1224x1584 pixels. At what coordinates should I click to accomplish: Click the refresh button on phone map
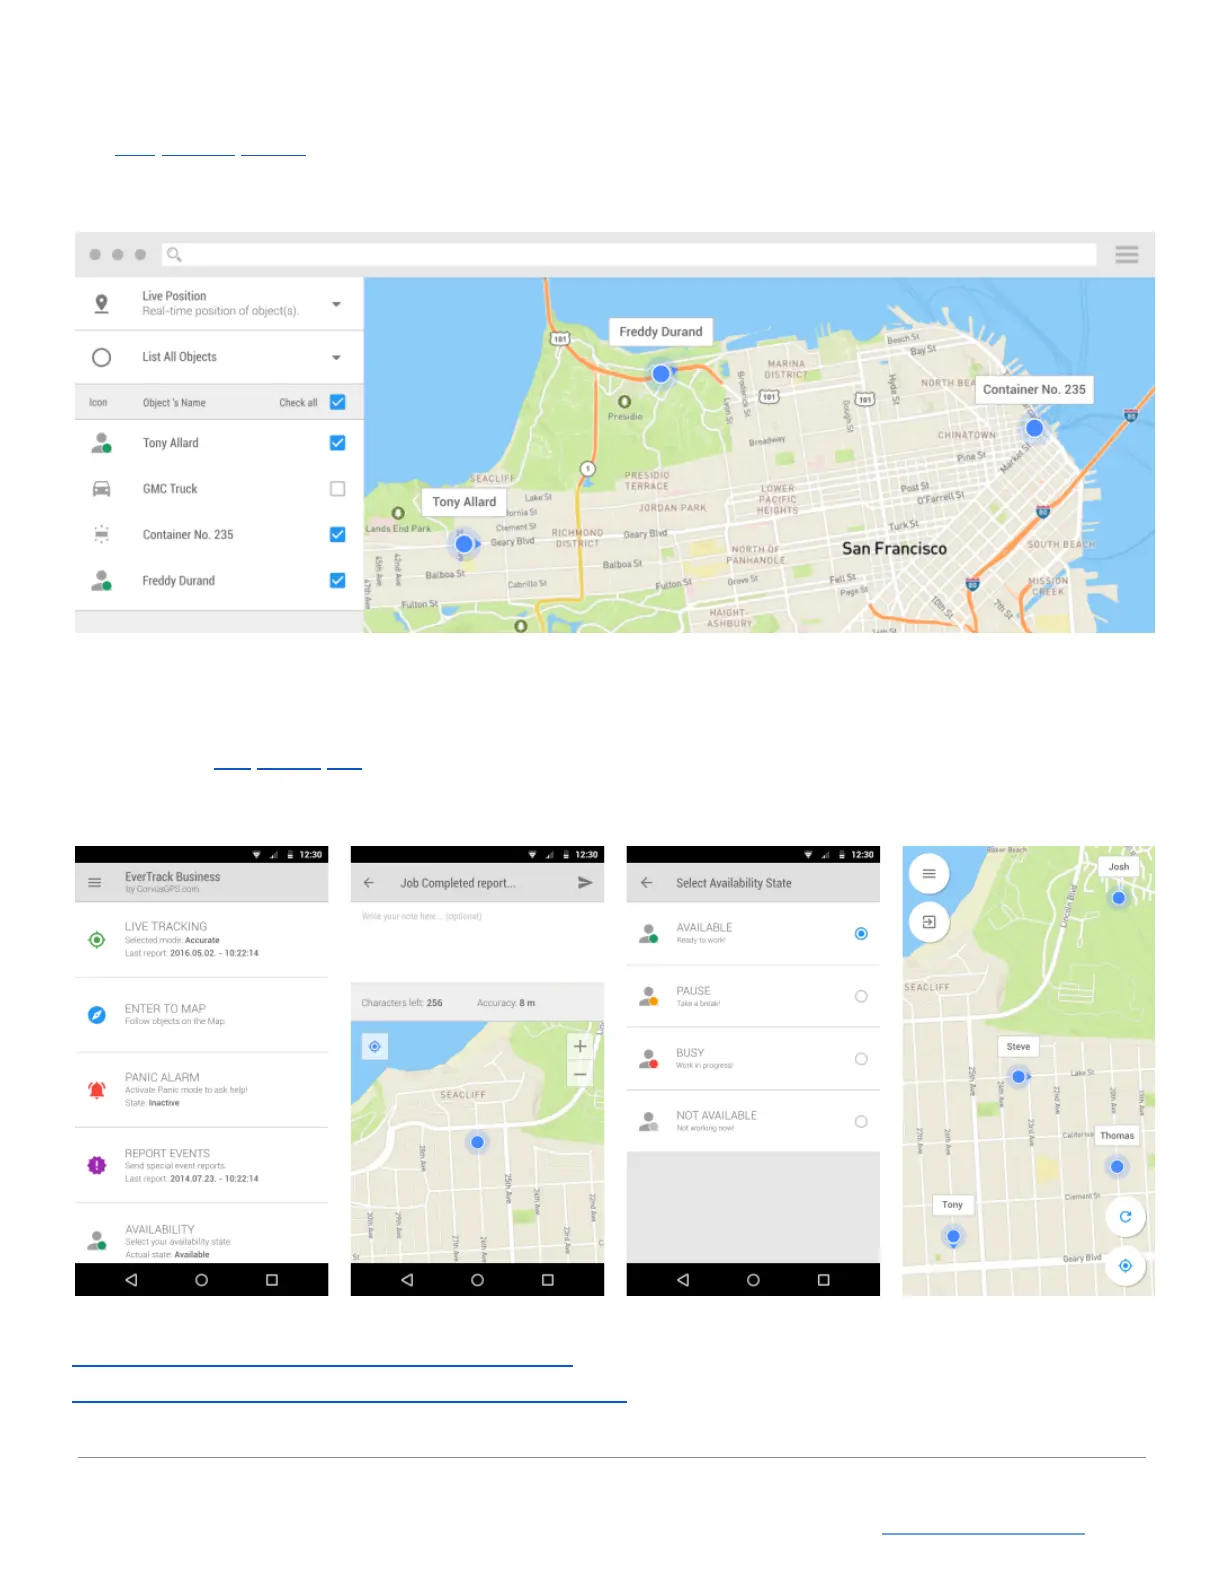click(x=1125, y=1217)
